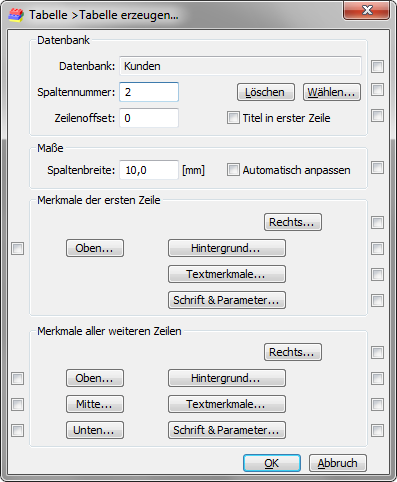Close the Tabelle erzeugen dialog window

click(x=367, y=10)
